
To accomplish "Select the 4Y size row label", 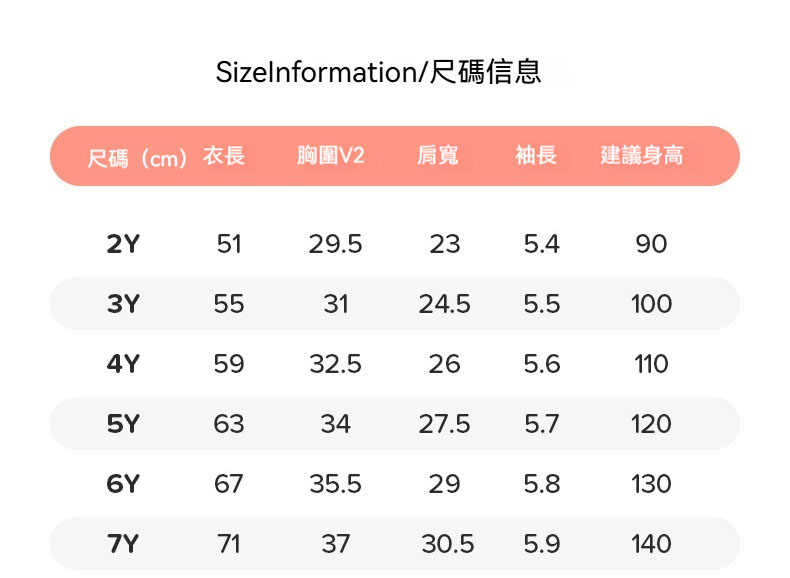I will click(123, 364).
